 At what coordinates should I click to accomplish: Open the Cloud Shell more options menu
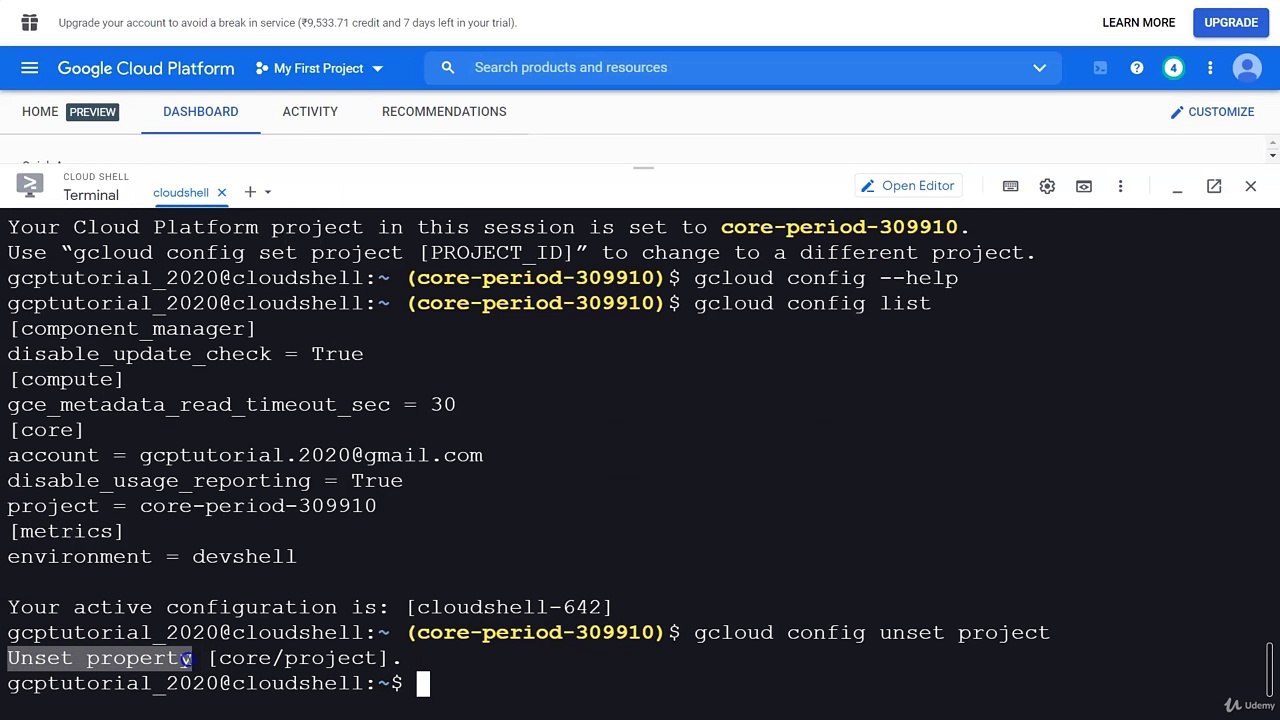point(1120,186)
